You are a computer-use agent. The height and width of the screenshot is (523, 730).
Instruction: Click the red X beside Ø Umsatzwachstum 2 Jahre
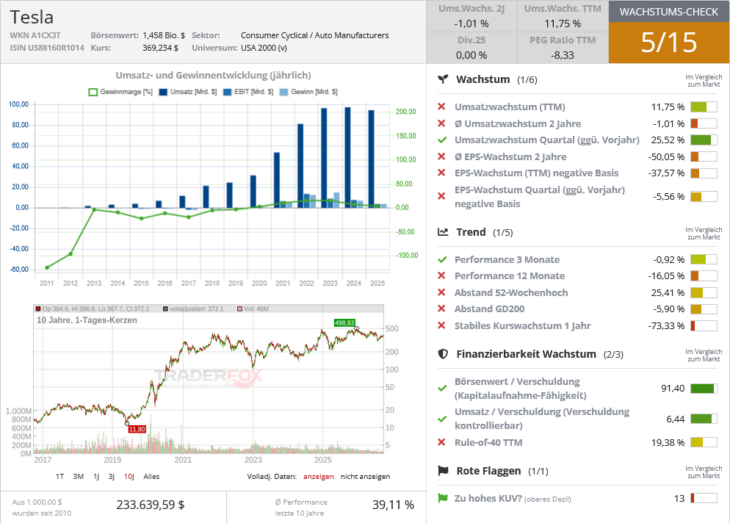(x=441, y=123)
